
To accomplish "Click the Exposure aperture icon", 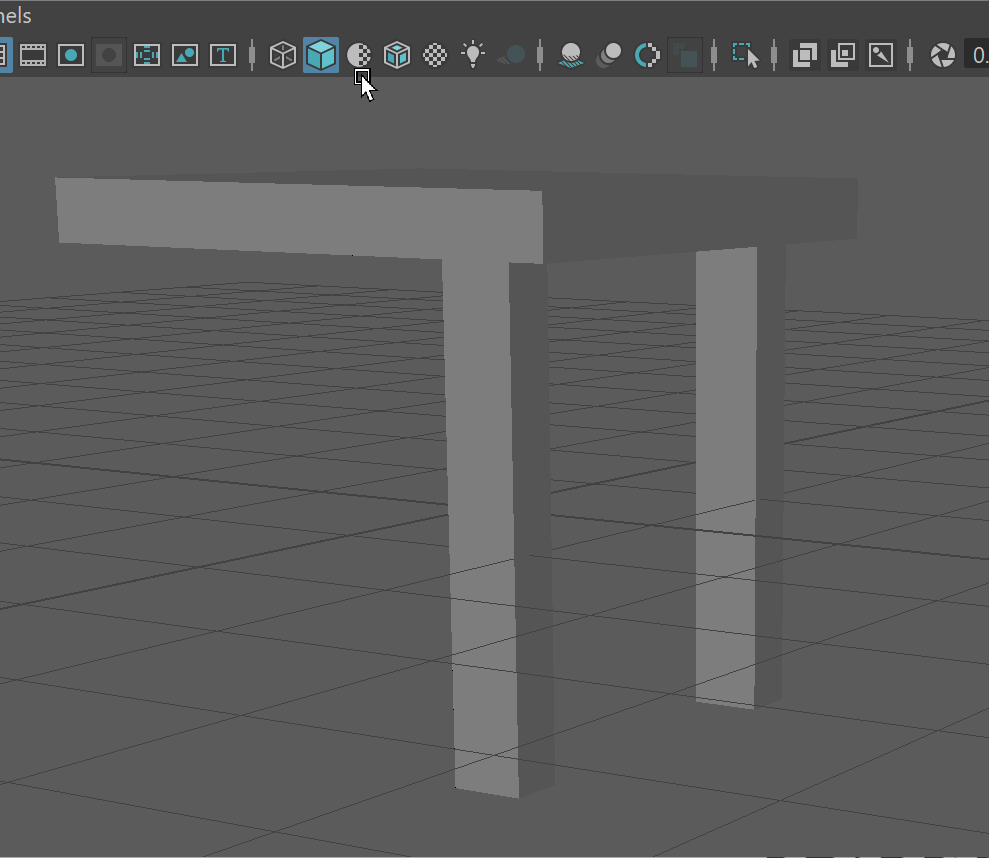I will [942, 55].
